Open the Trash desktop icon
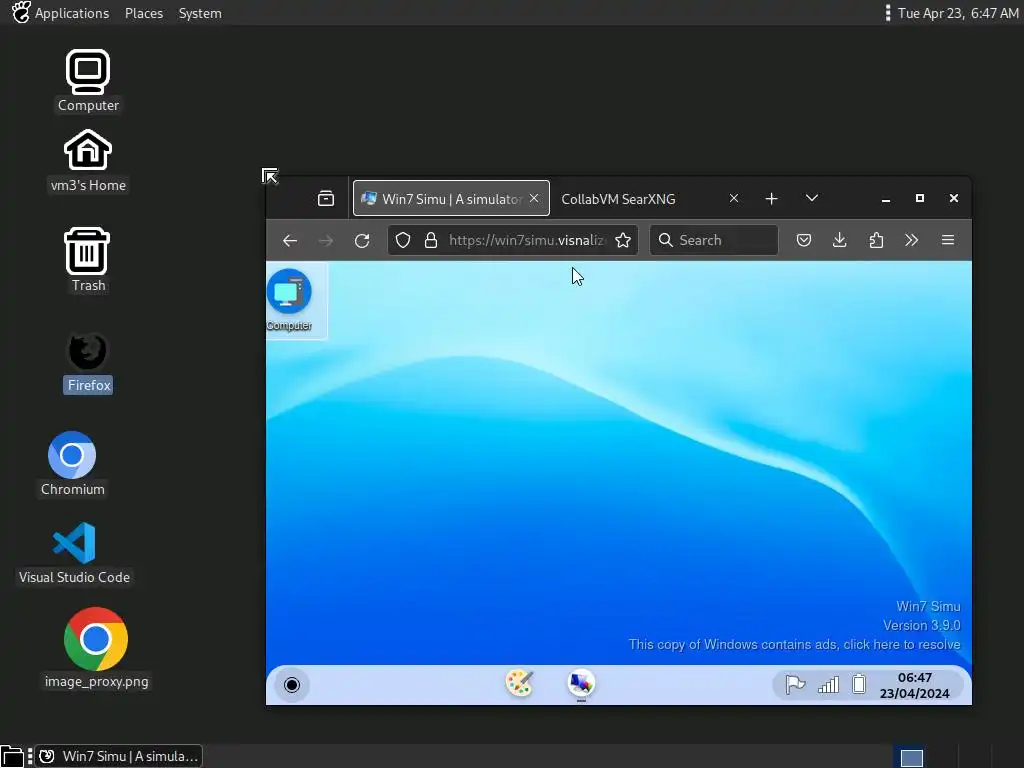Image resolution: width=1024 pixels, height=768 pixels. pos(88,260)
